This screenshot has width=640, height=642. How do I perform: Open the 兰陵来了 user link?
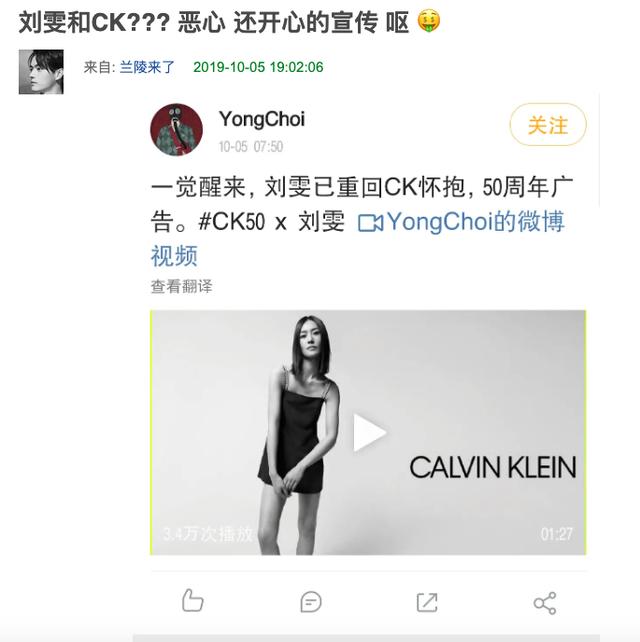point(147,67)
